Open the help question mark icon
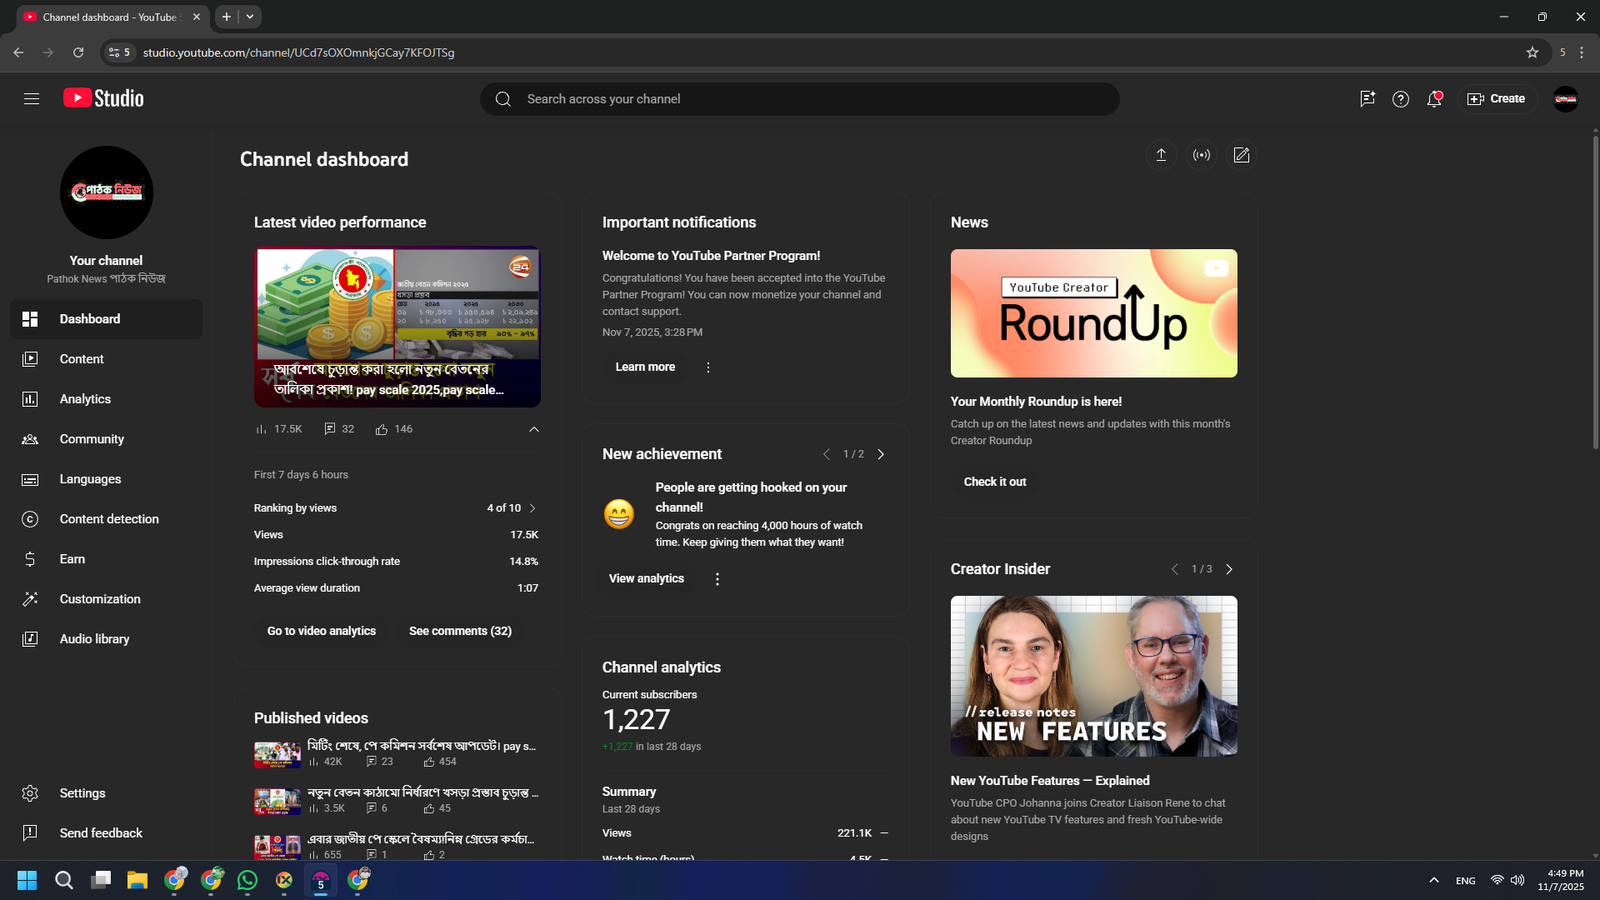Viewport: 1600px width, 900px height. (x=1400, y=99)
